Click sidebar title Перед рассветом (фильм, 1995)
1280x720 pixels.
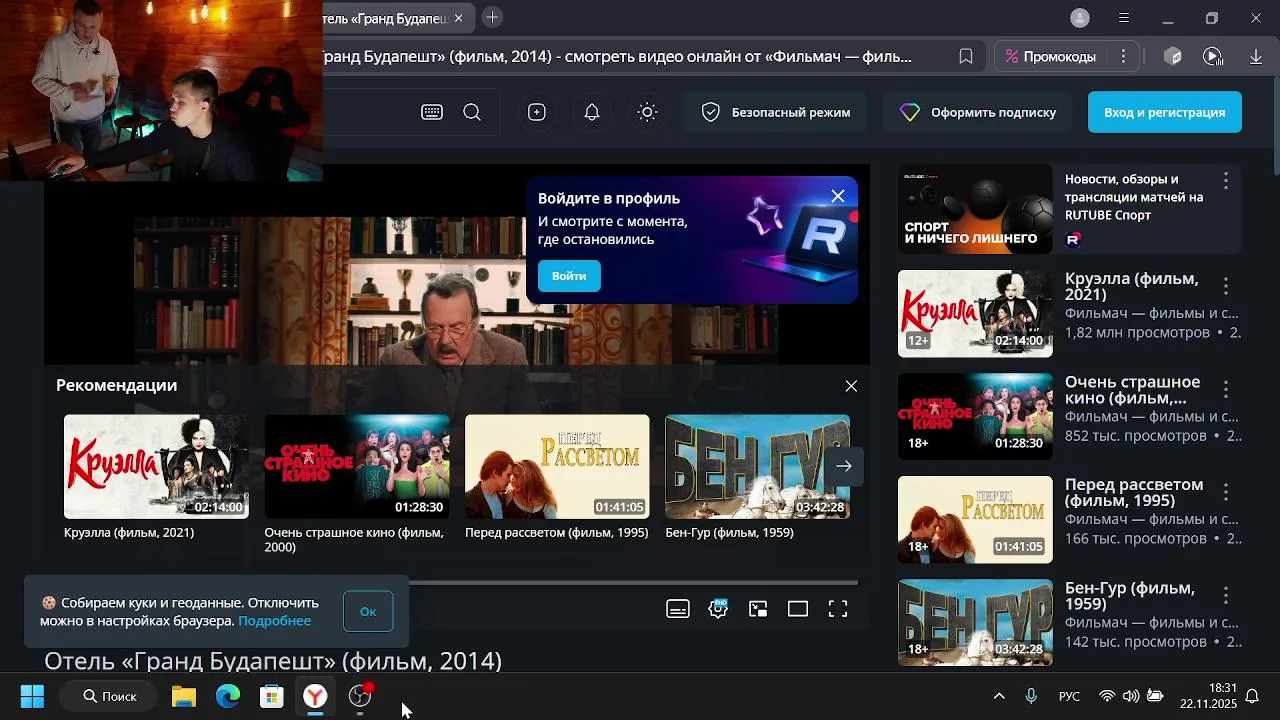click(1134, 492)
